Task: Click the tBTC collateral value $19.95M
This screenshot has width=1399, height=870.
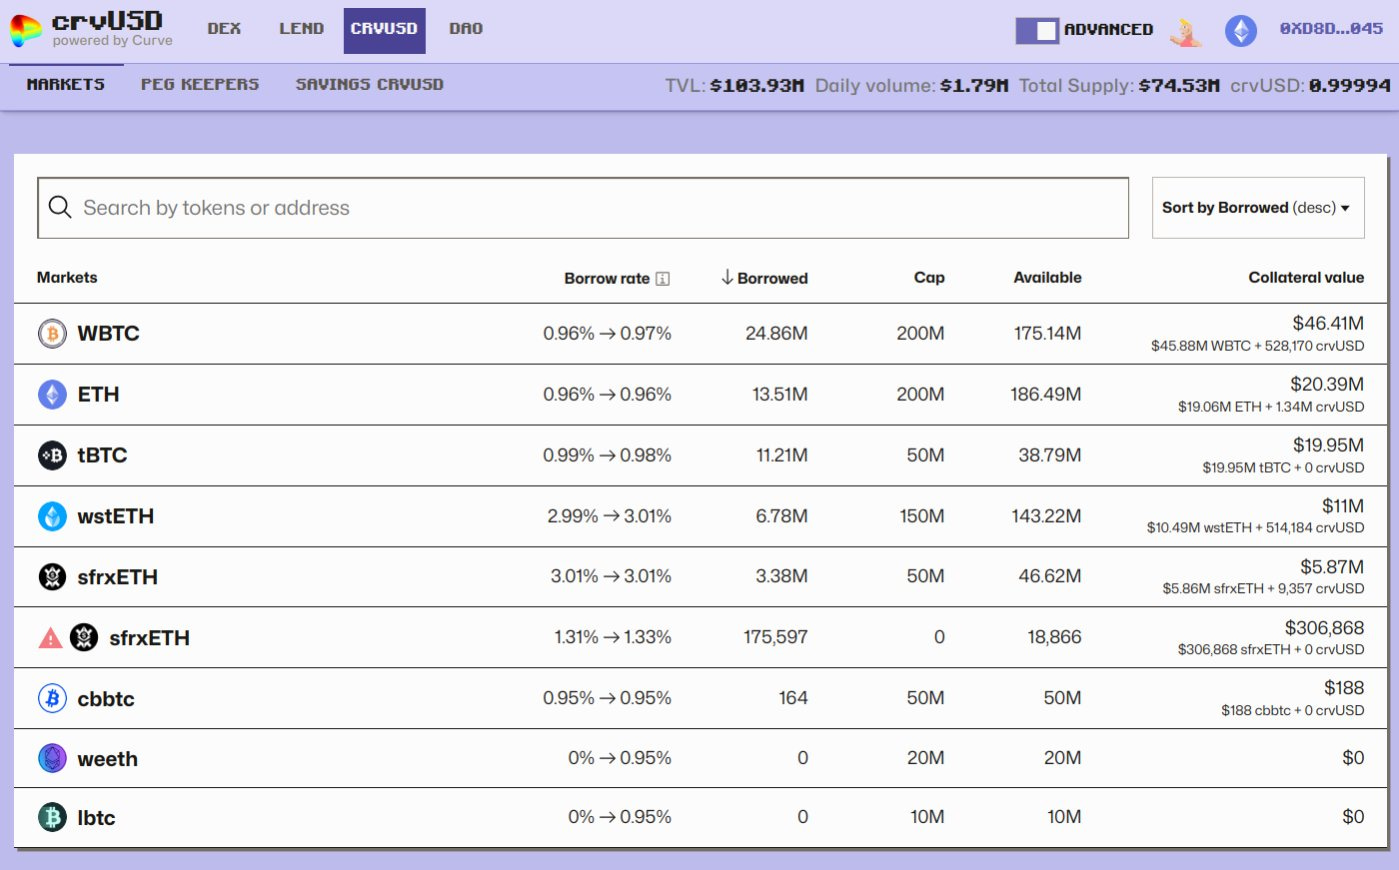Action: coord(1328,445)
